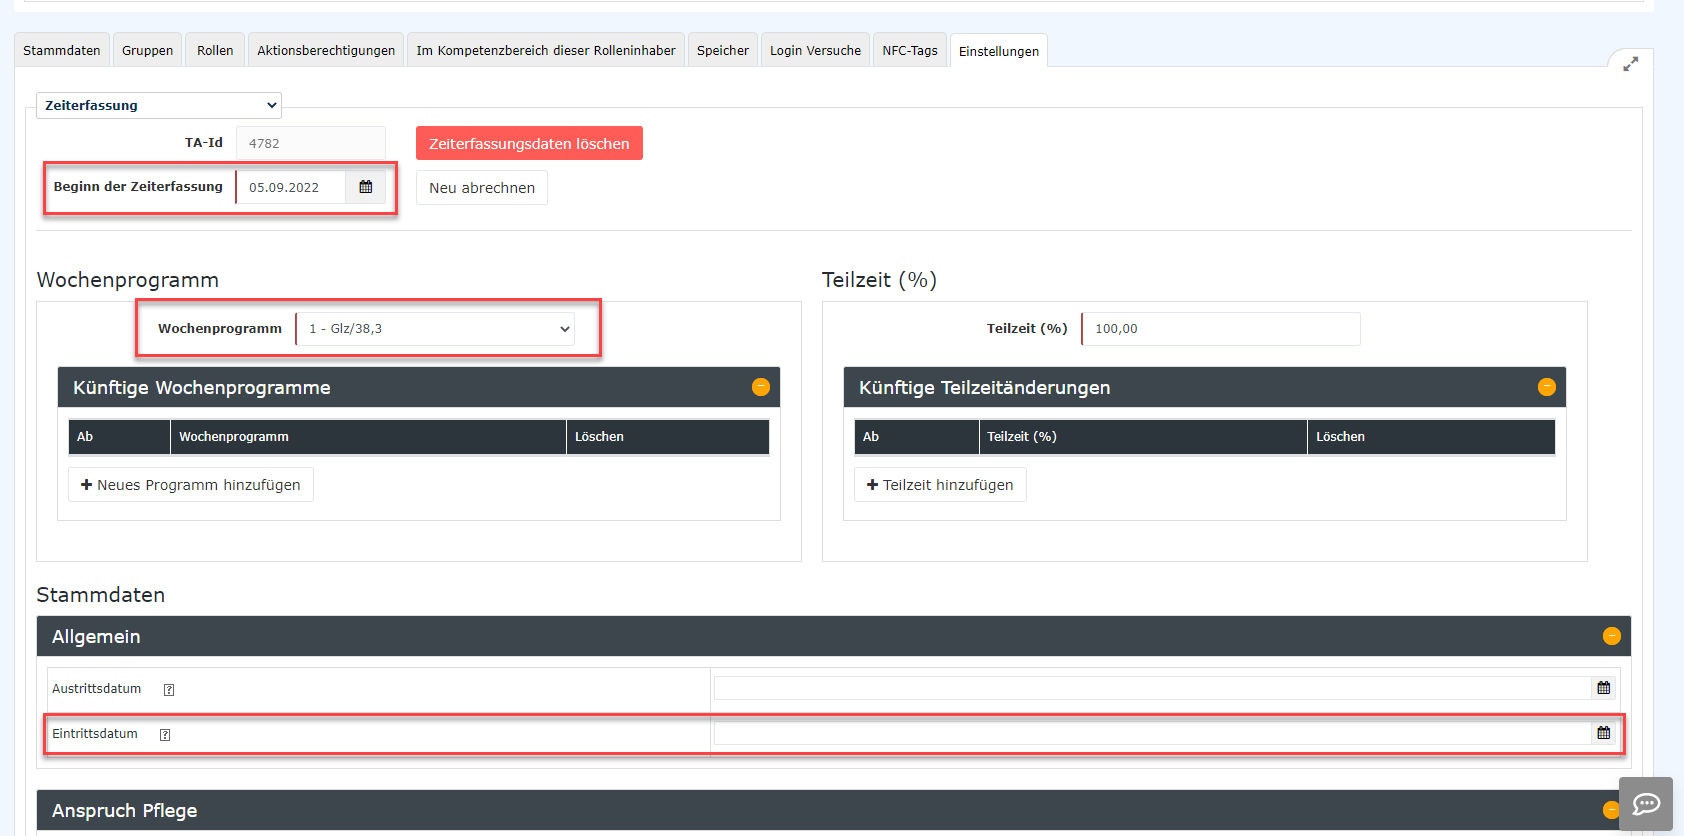The image size is (1684, 836).
Task: Switch to the Speicher tab
Action: [723, 50]
